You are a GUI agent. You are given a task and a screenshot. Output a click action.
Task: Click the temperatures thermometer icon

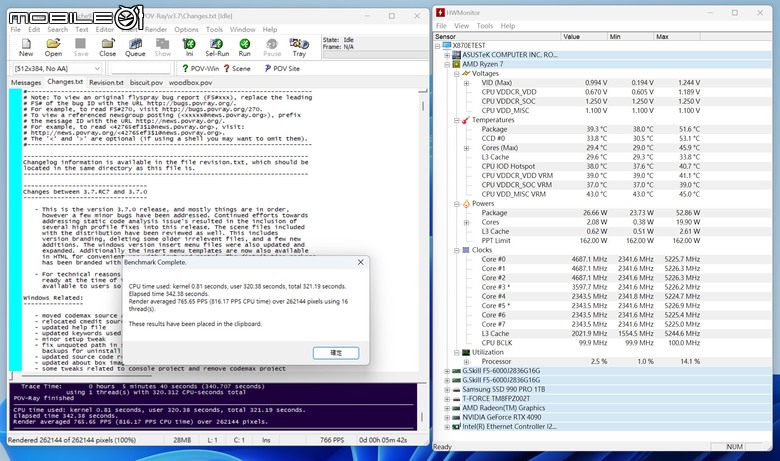point(466,120)
